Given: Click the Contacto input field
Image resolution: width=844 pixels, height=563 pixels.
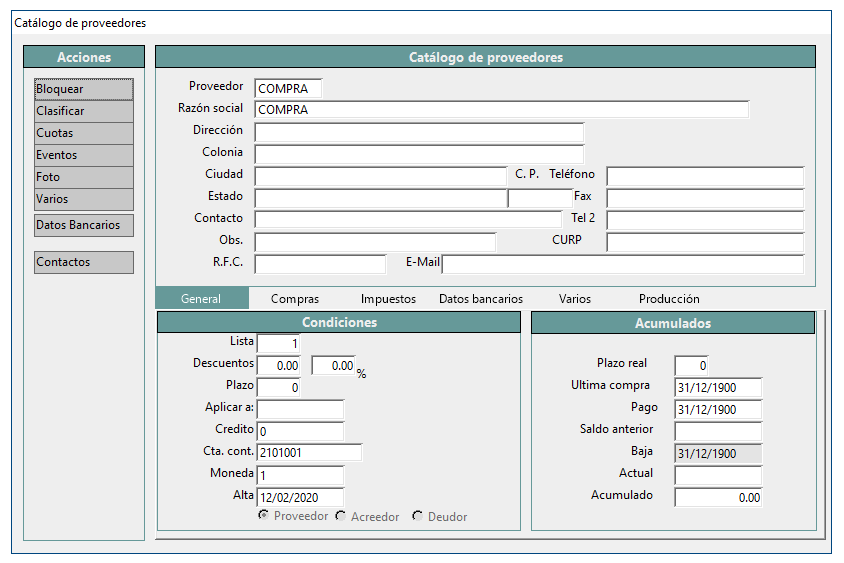Looking at the screenshot, I should click(408, 219).
